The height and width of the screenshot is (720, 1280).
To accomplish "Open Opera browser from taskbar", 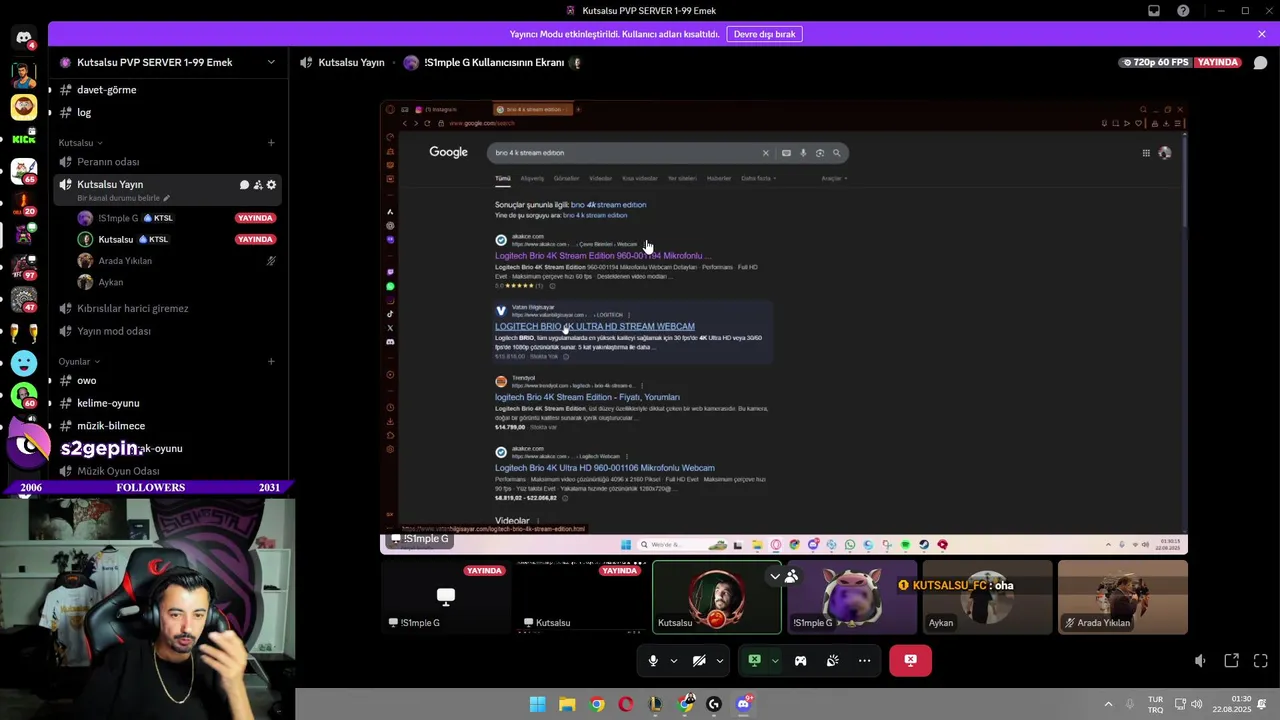I will [x=626, y=704].
